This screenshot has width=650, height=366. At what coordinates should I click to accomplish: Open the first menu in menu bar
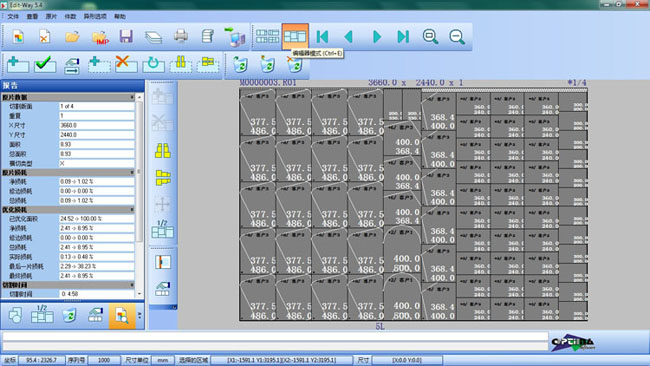(13, 17)
